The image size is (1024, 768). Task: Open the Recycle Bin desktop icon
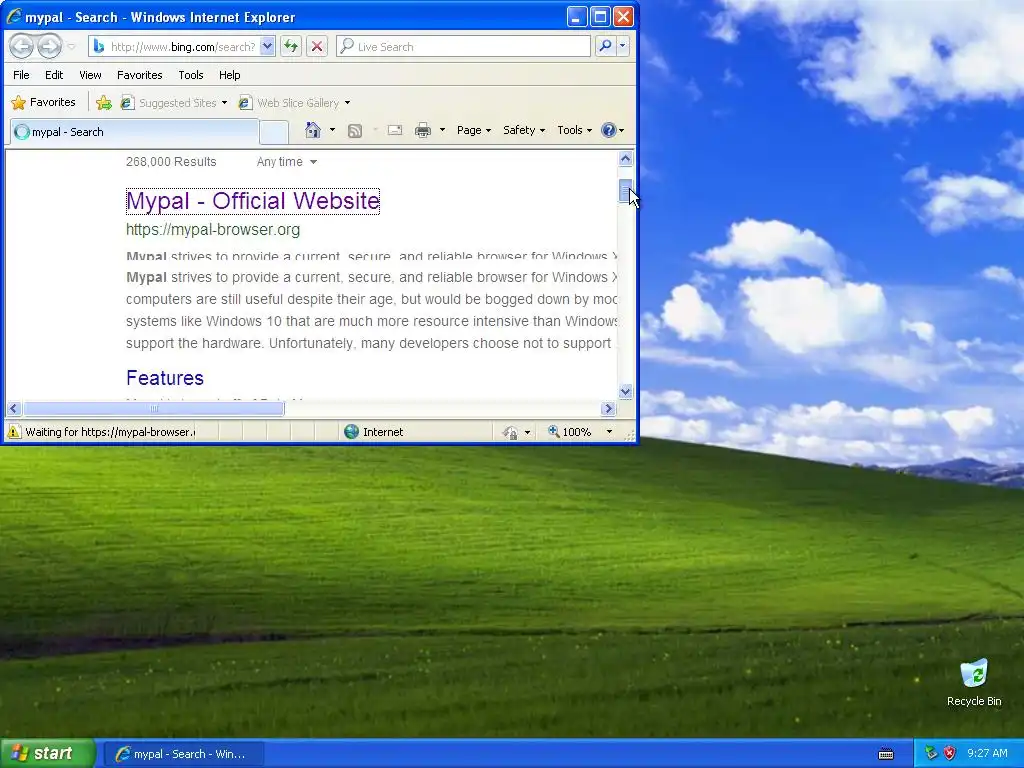pos(974,683)
